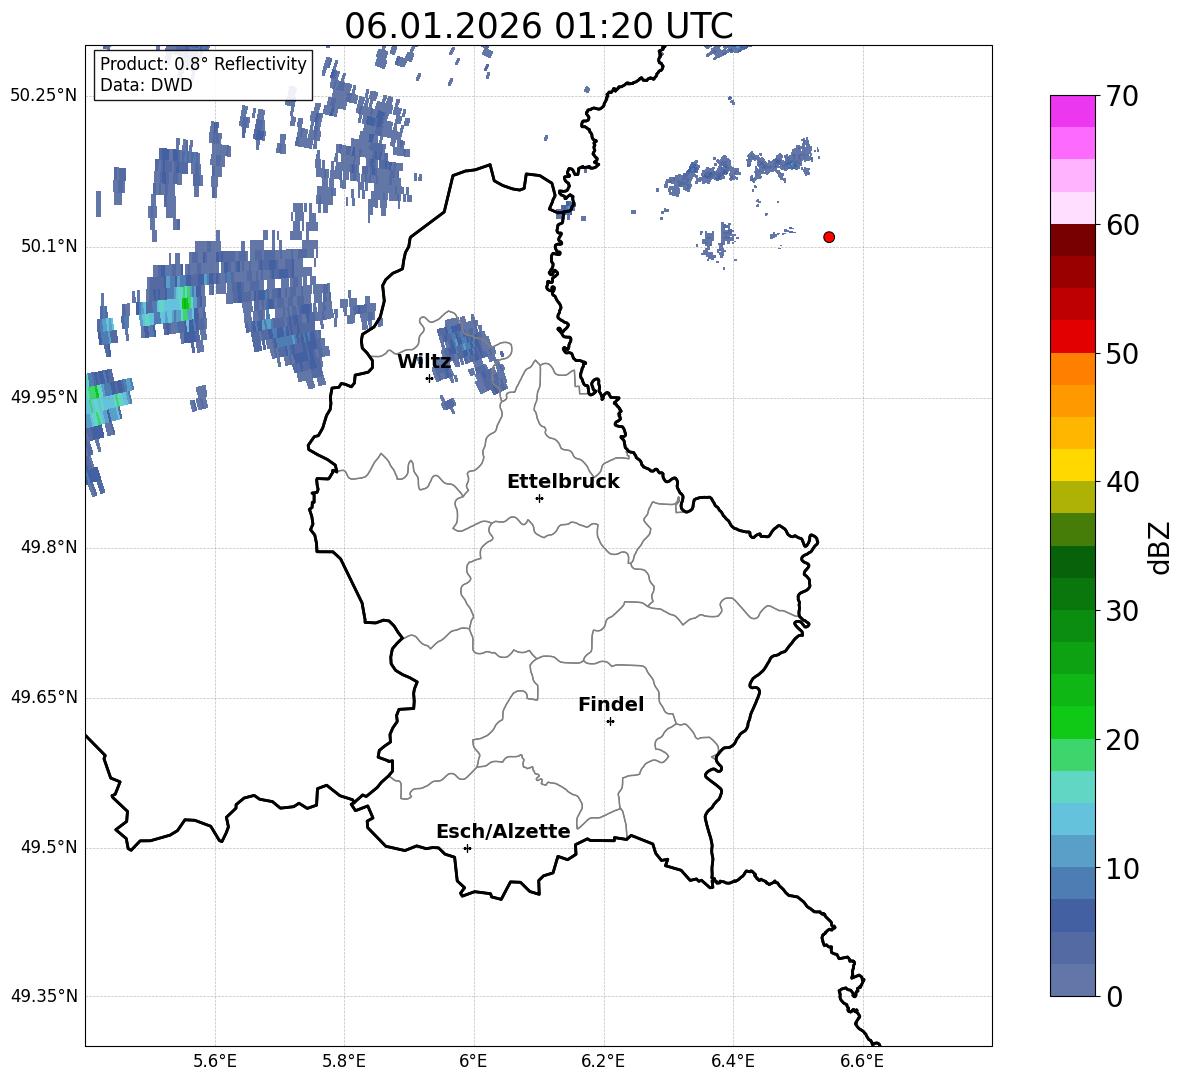The height and width of the screenshot is (1081, 1184).
Task: Click the Wiltz station cross marker
Action: tap(430, 378)
